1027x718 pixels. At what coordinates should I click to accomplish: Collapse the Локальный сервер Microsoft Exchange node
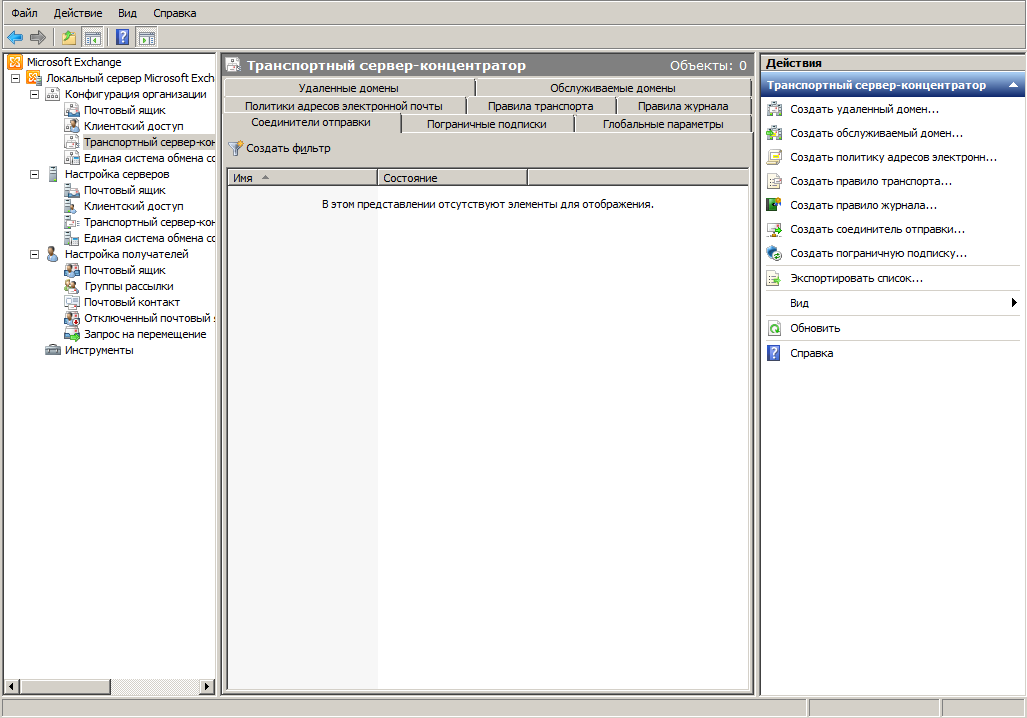point(16,79)
